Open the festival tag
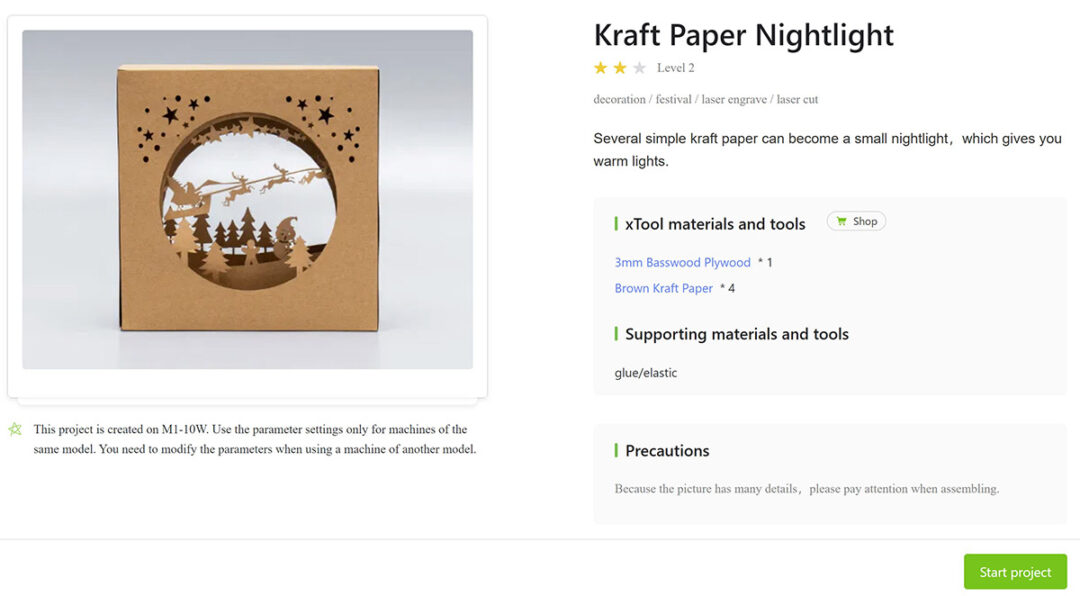 (673, 99)
